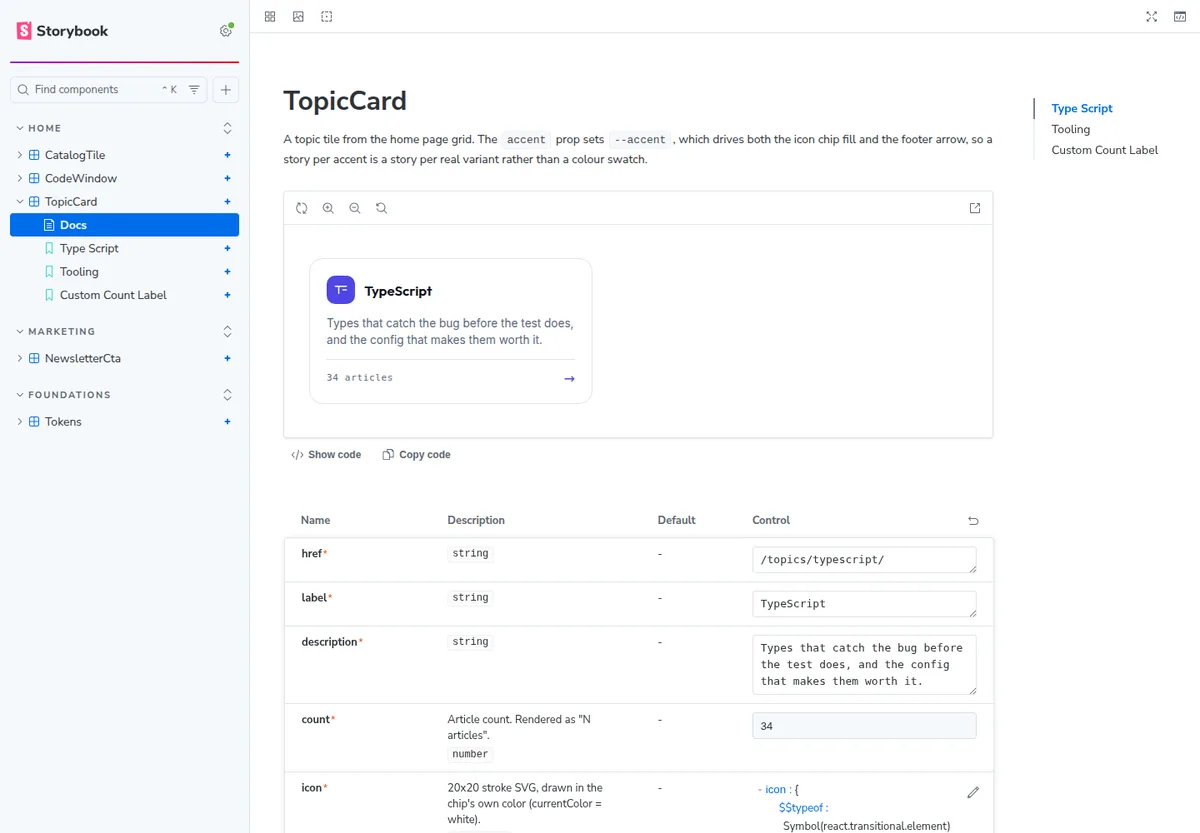The height and width of the screenshot is (833, 1200).
Task: Expand all under HOME section arrows
Action: coord(227,129)
